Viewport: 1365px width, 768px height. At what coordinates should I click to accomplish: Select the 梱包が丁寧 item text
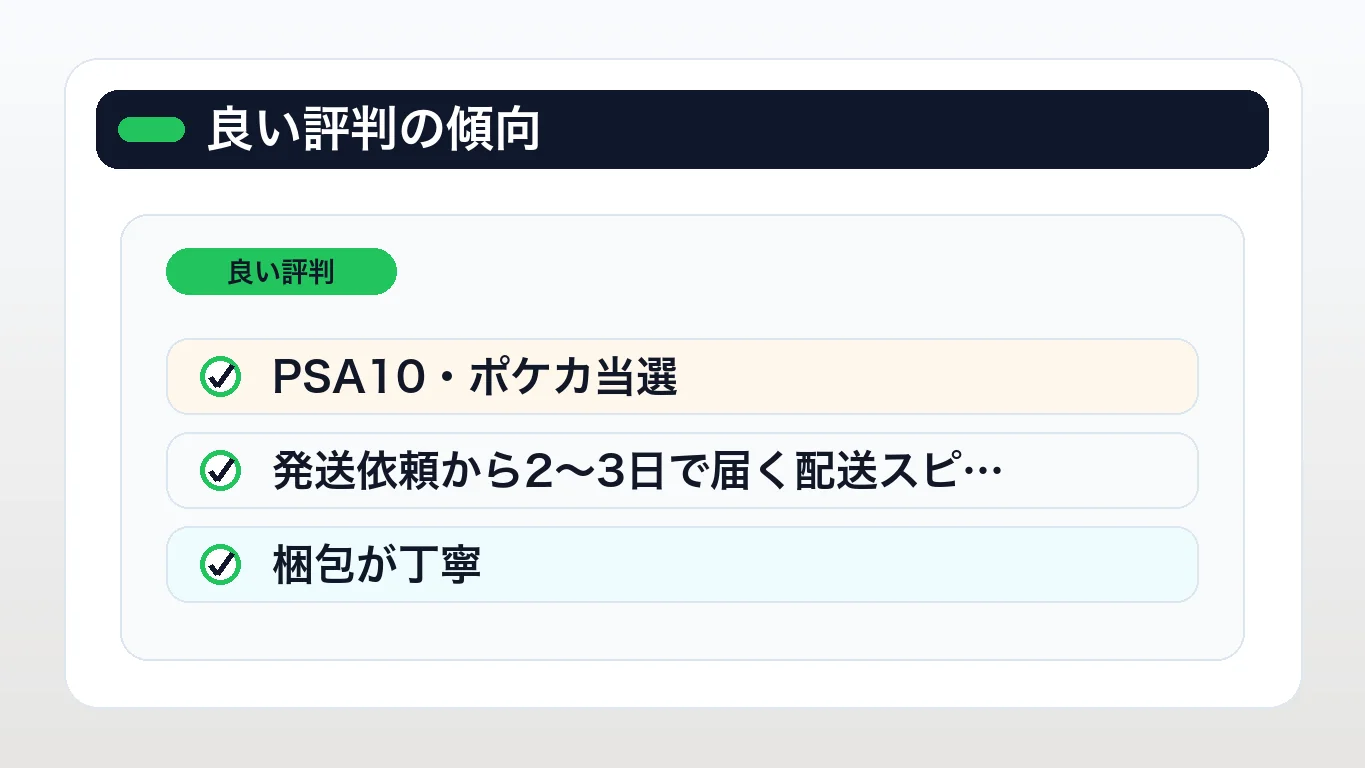[377, 565]
